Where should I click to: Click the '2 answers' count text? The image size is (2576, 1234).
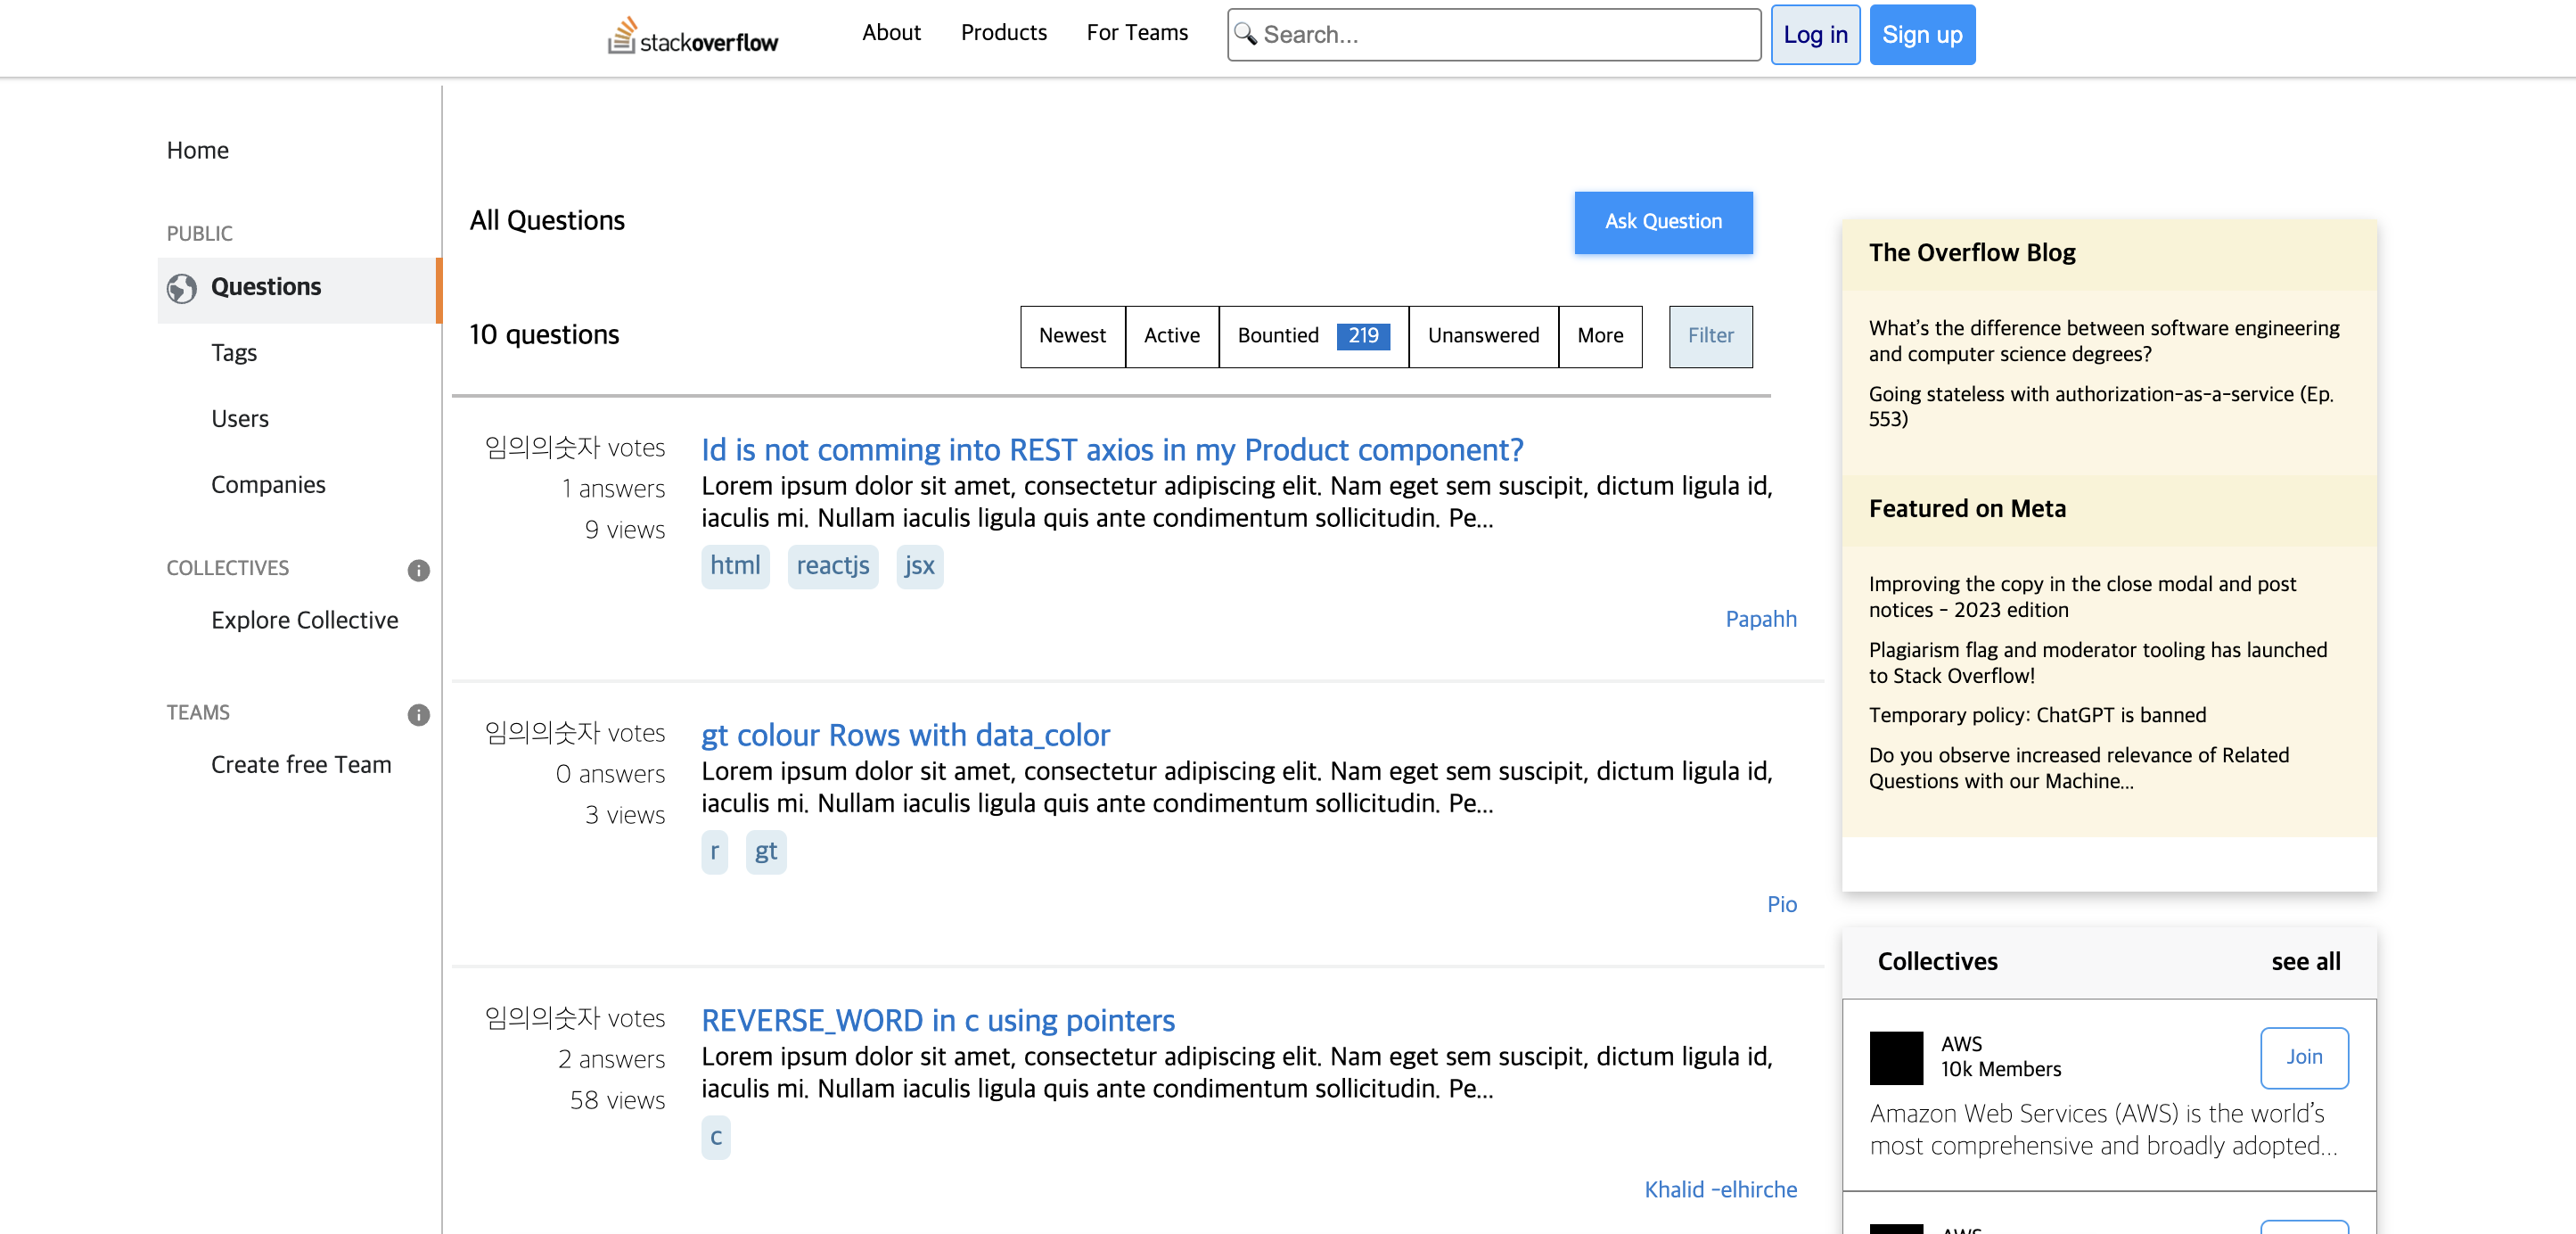[x=611, y=1059]
